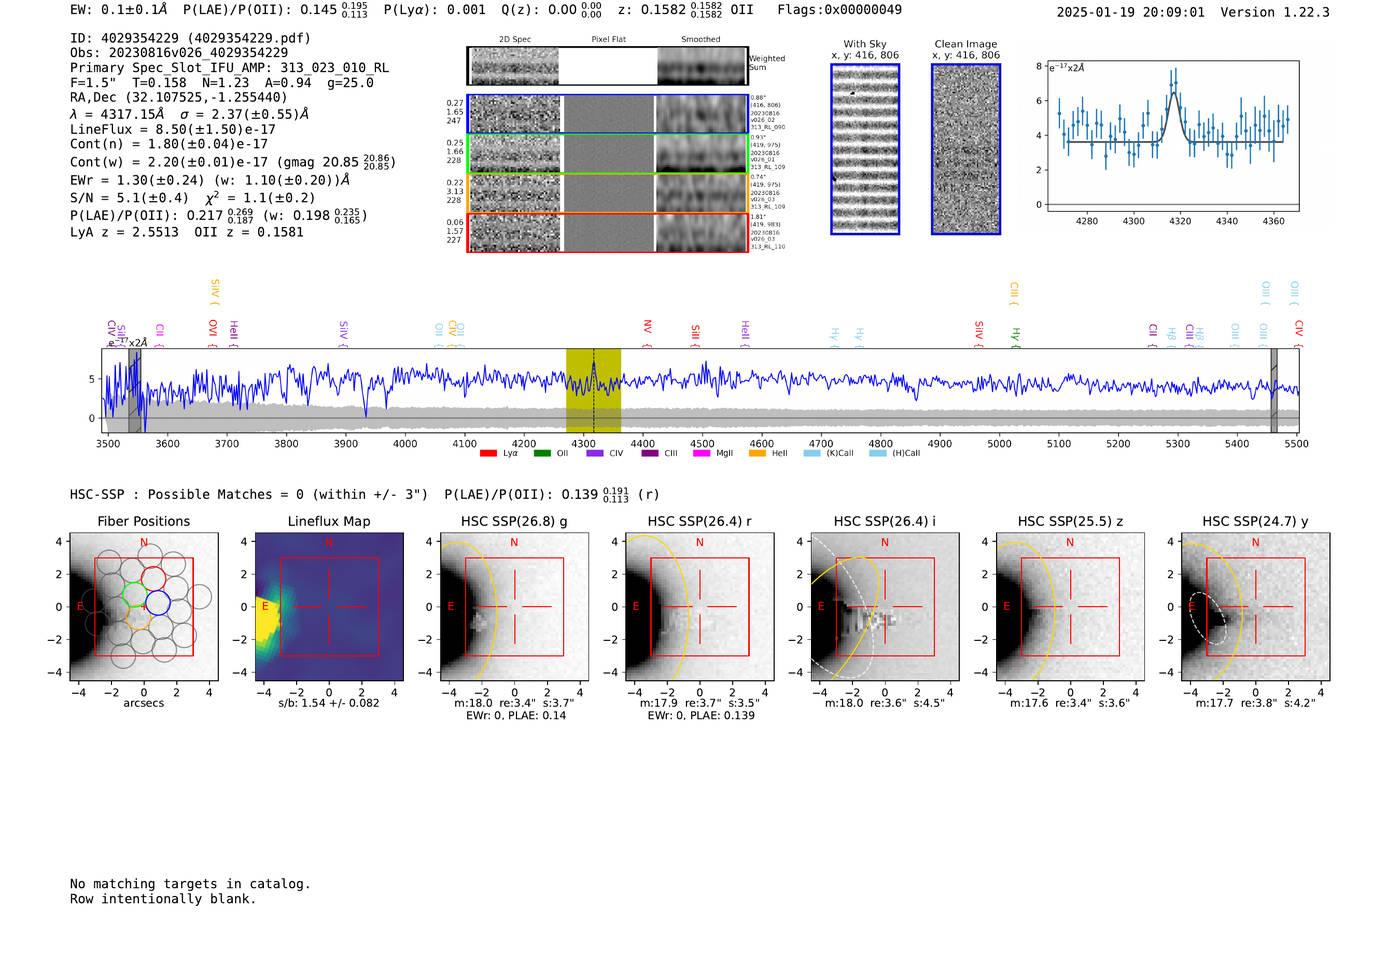Click the (H)CaII legend swatch

click(878, 453)
